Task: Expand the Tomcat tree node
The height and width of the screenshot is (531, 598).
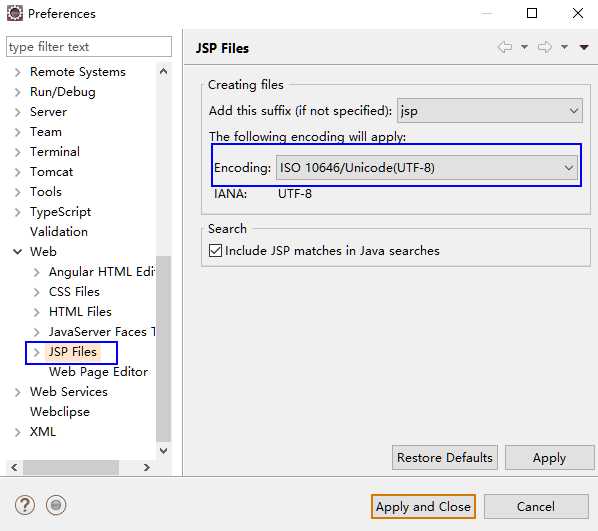Action: tap(17, 172)
